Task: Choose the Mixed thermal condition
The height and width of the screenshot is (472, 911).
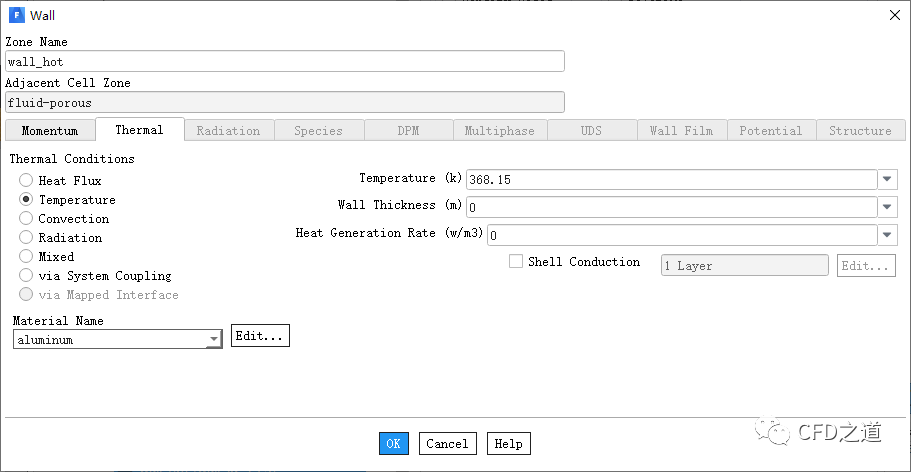Action: pos(26,257)
